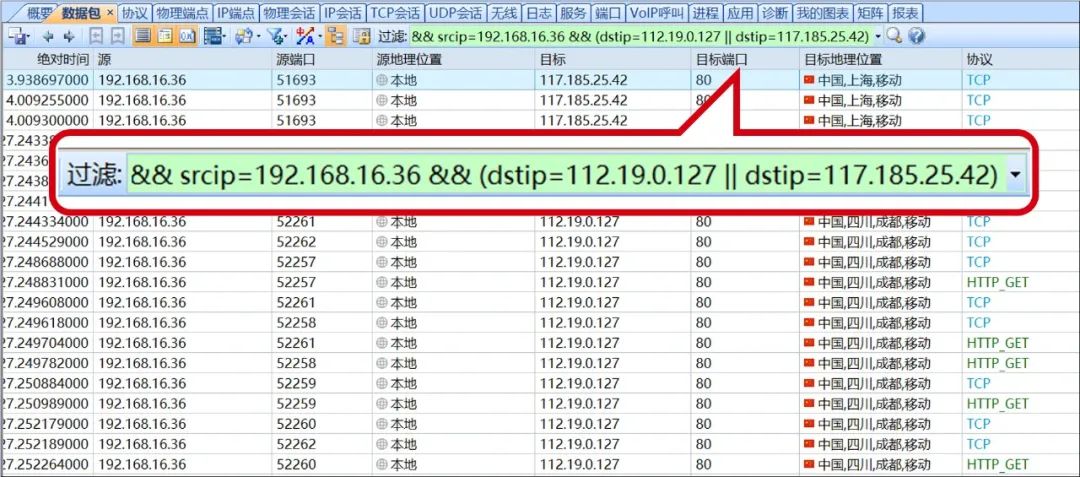
Task: Open help with the question mark icon
Action: pyautogui.click(x=915, y=36)
